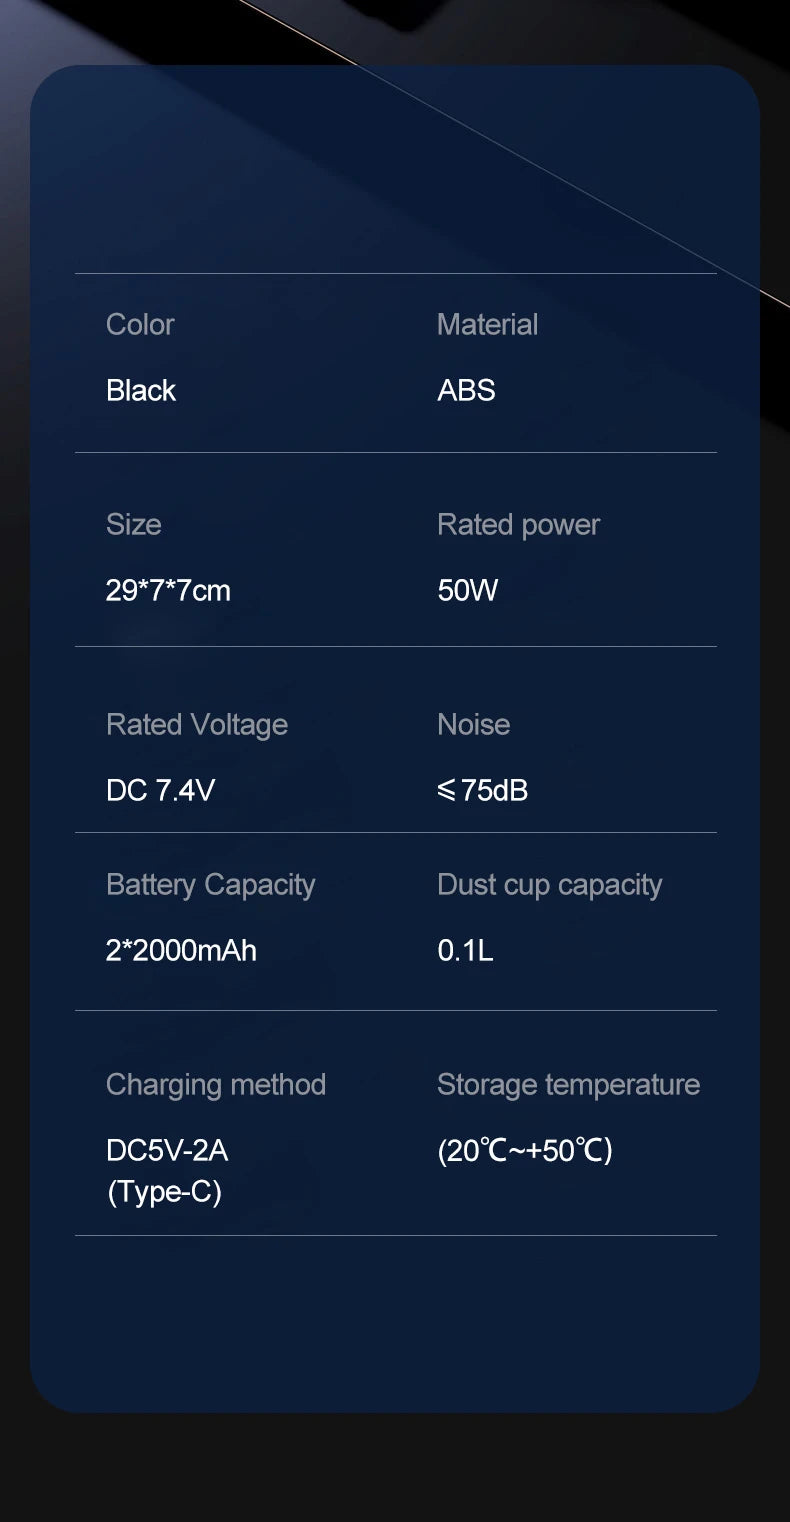Select the (20℃~+50℃) temperature value
Screen dimensions: 790x1522
pos(525,1150)
